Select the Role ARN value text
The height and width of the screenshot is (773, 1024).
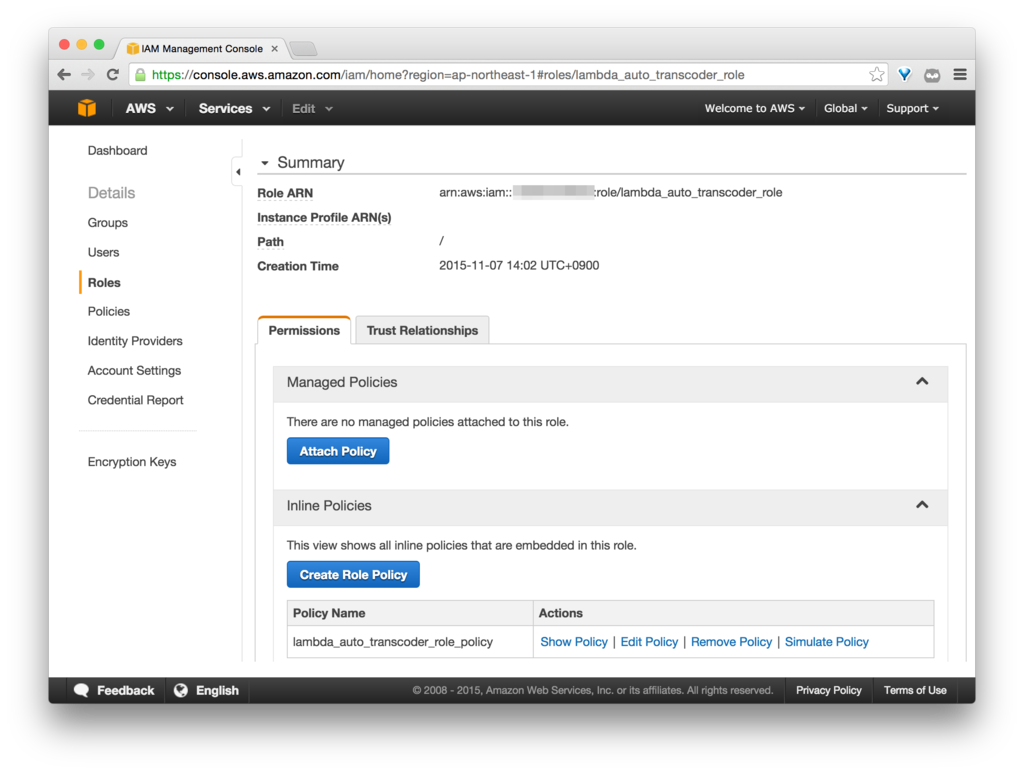(611, 193)
